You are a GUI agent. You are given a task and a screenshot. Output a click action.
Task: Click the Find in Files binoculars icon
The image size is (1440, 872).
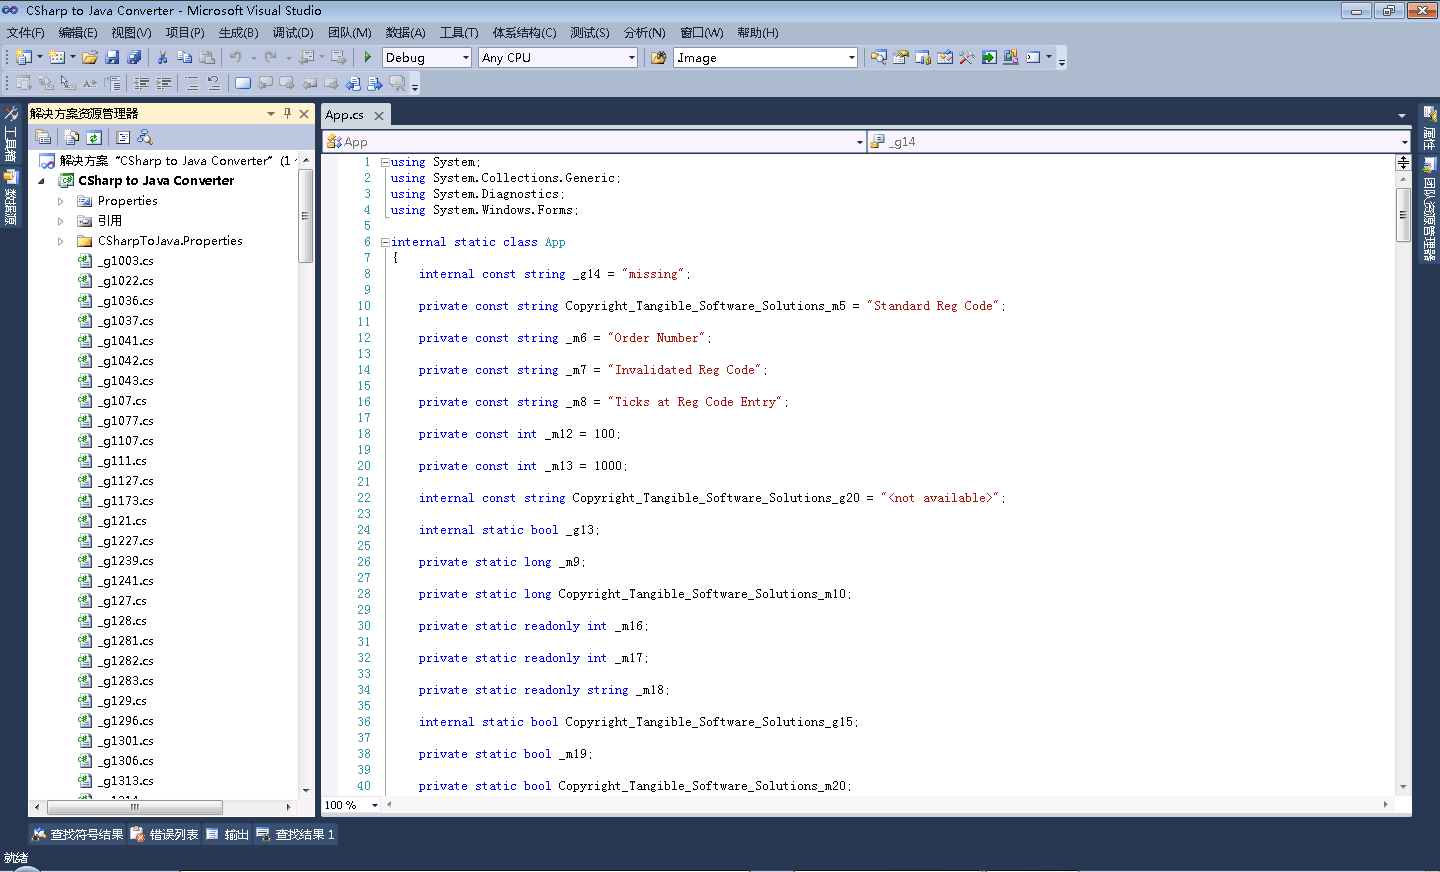(658, 57)
